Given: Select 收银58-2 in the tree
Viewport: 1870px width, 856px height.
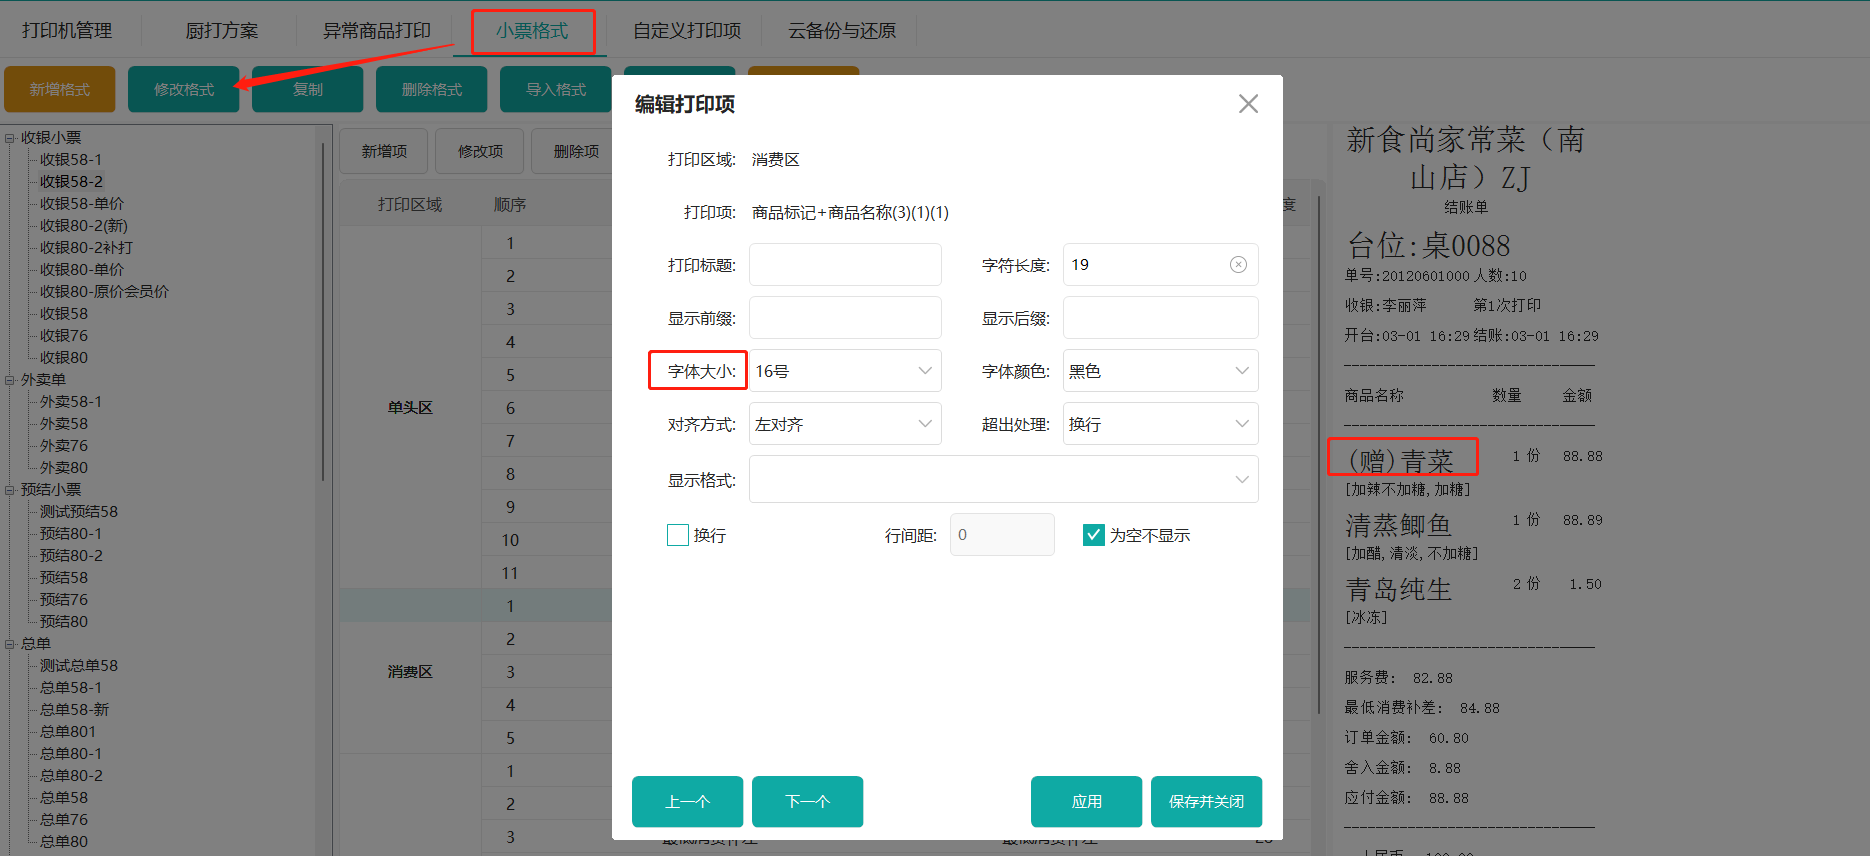Looking at the screenshot, I should click(71, 182).
